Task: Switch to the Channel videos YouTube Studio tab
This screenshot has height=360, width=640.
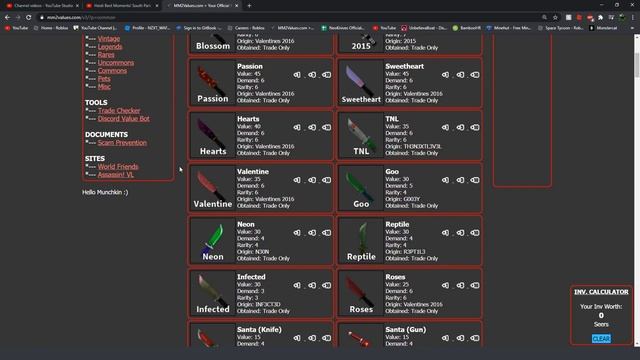Action: coord(43,6)
